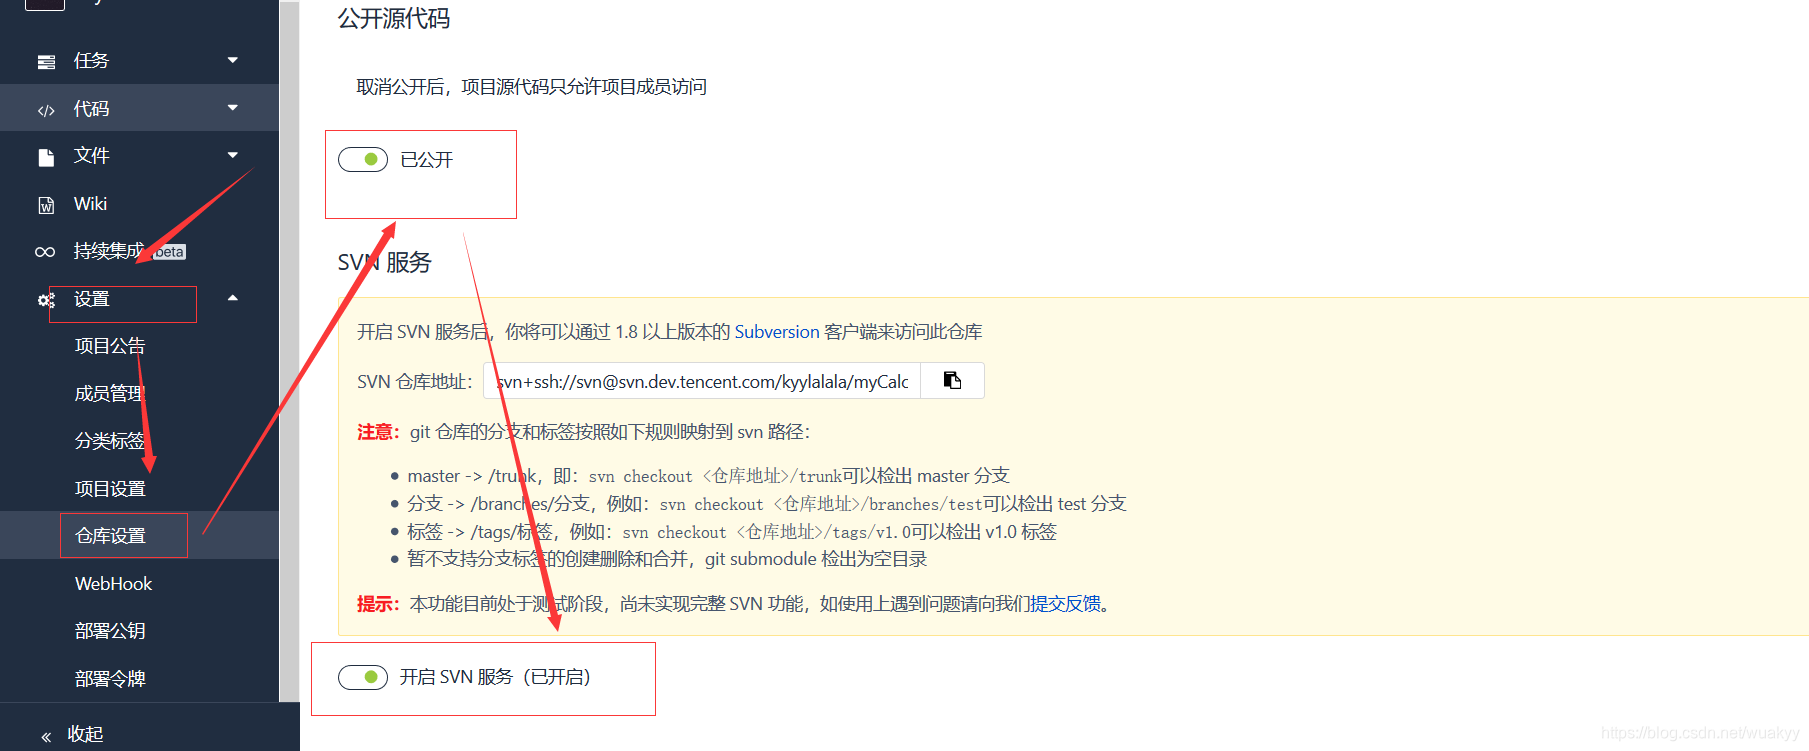Click the 代码 code brackets icon
This screenshot has height=751, width=1809.
[46, 110]
